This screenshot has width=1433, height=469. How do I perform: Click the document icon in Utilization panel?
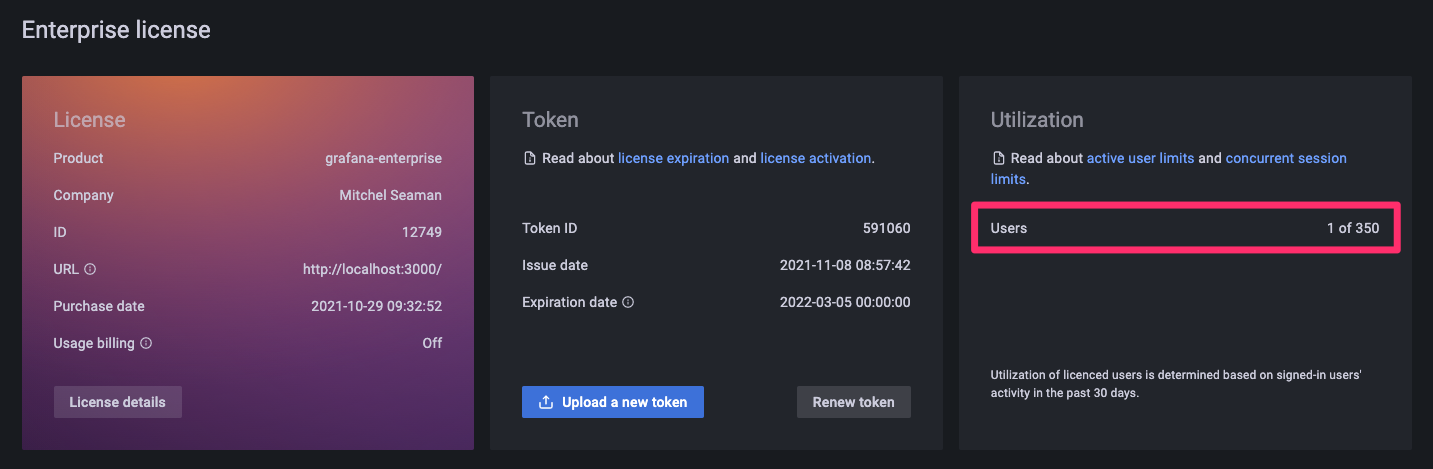[998, 159]
